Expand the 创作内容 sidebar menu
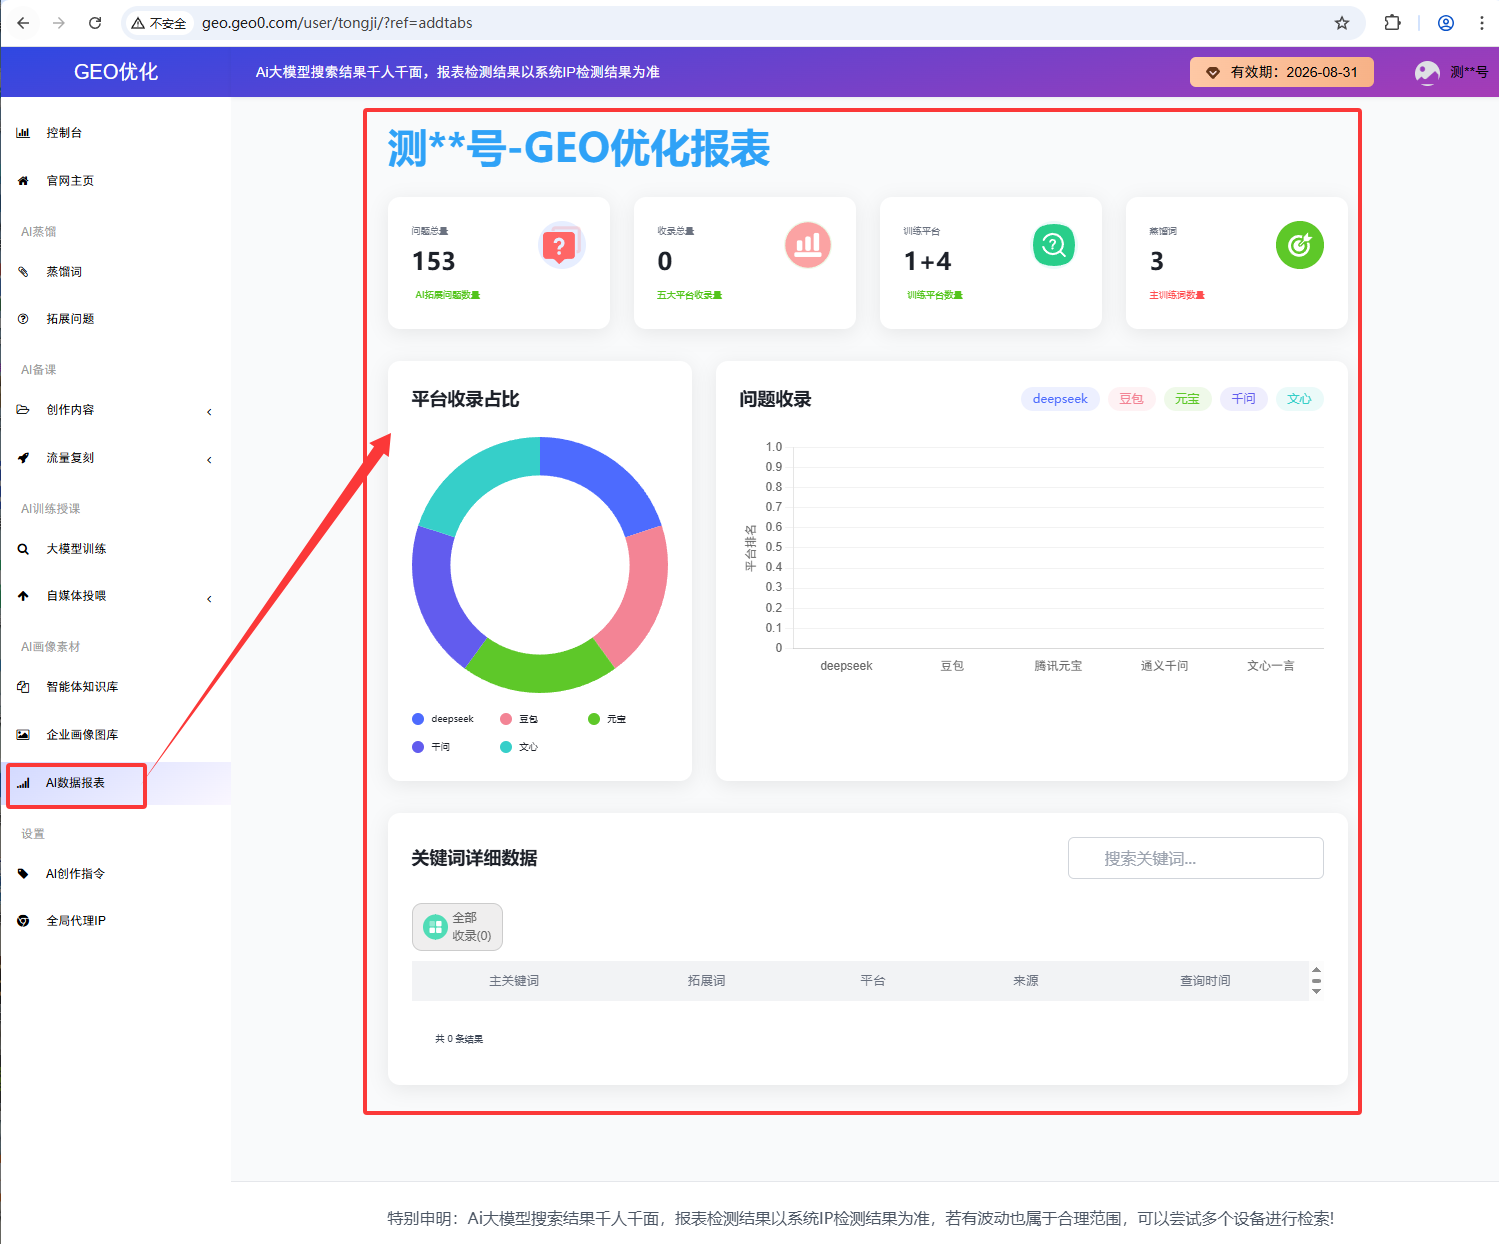Screen dimensions: 1499x1244 tap(115, 410)
